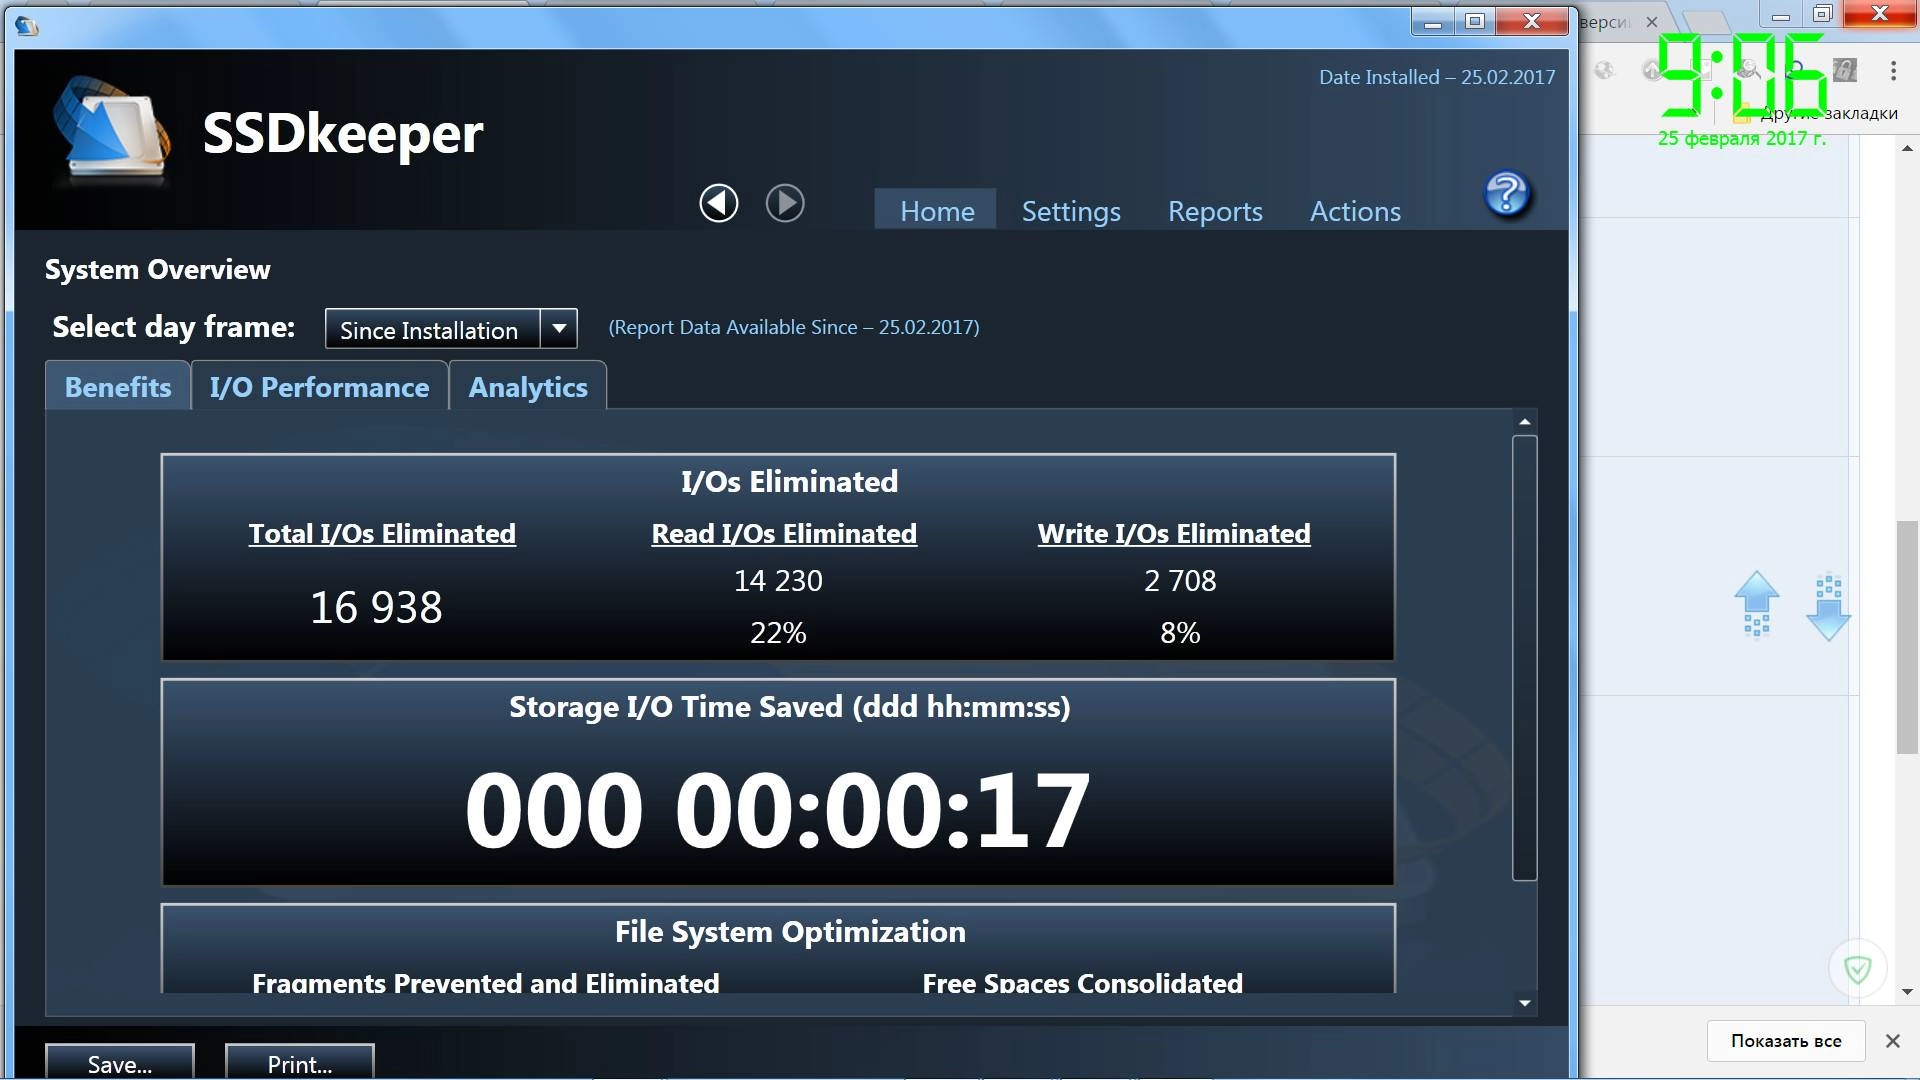Viewport: 1920px width, 1080px height.
Task: Minimize the SSDkeeper window
Action: 1433,21
